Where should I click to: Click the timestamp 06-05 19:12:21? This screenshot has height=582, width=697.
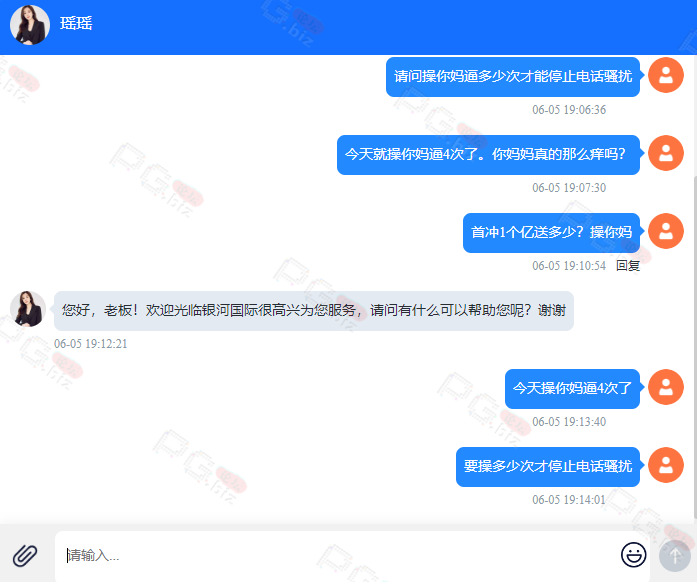click(x=91, y=344)
